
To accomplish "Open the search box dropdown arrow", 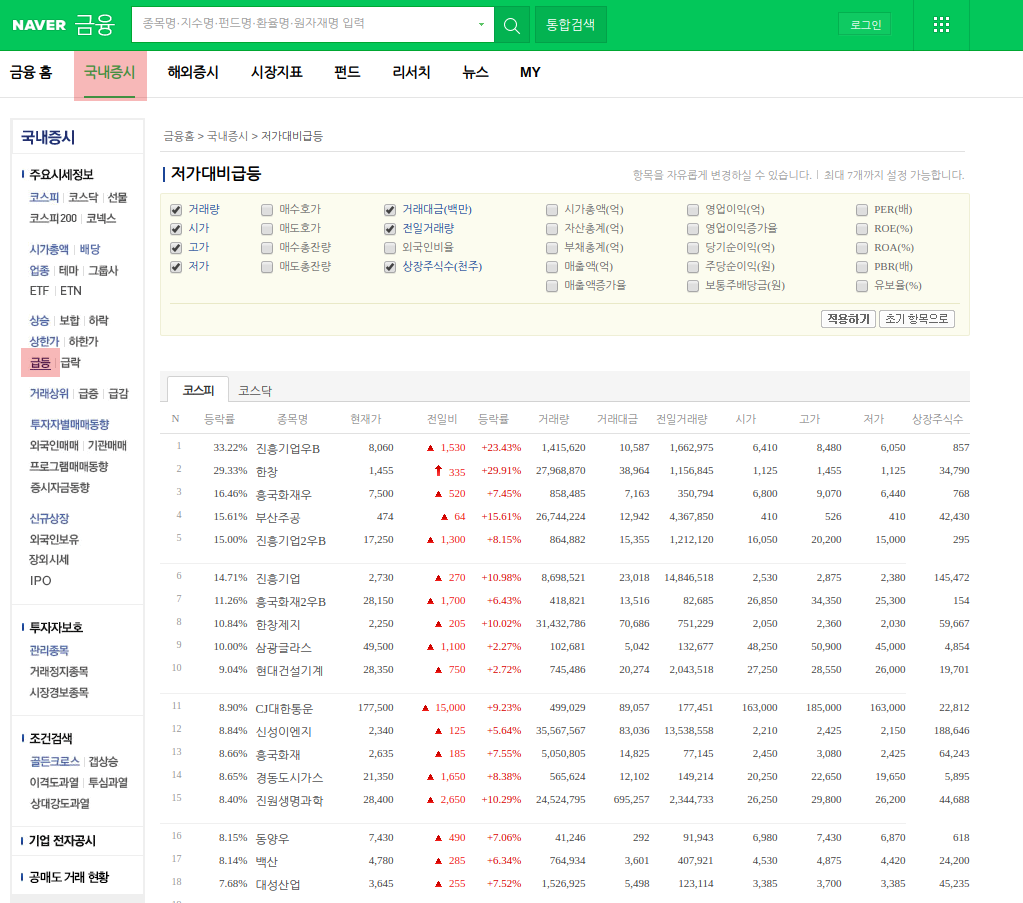I will tap(481, 25).
